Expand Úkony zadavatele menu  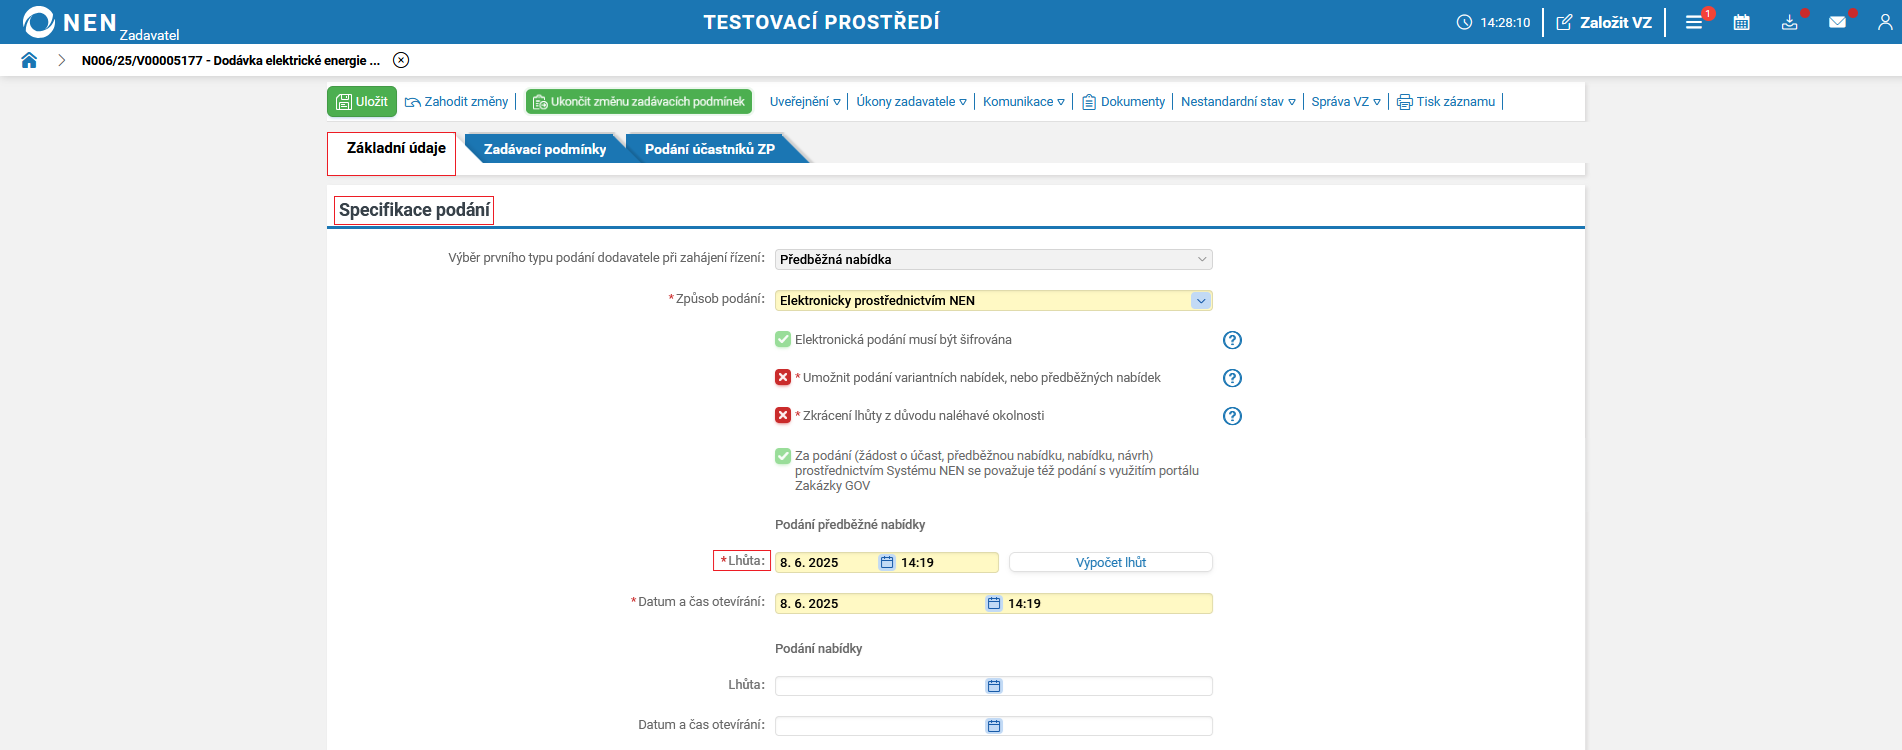[x=911, y=101]
